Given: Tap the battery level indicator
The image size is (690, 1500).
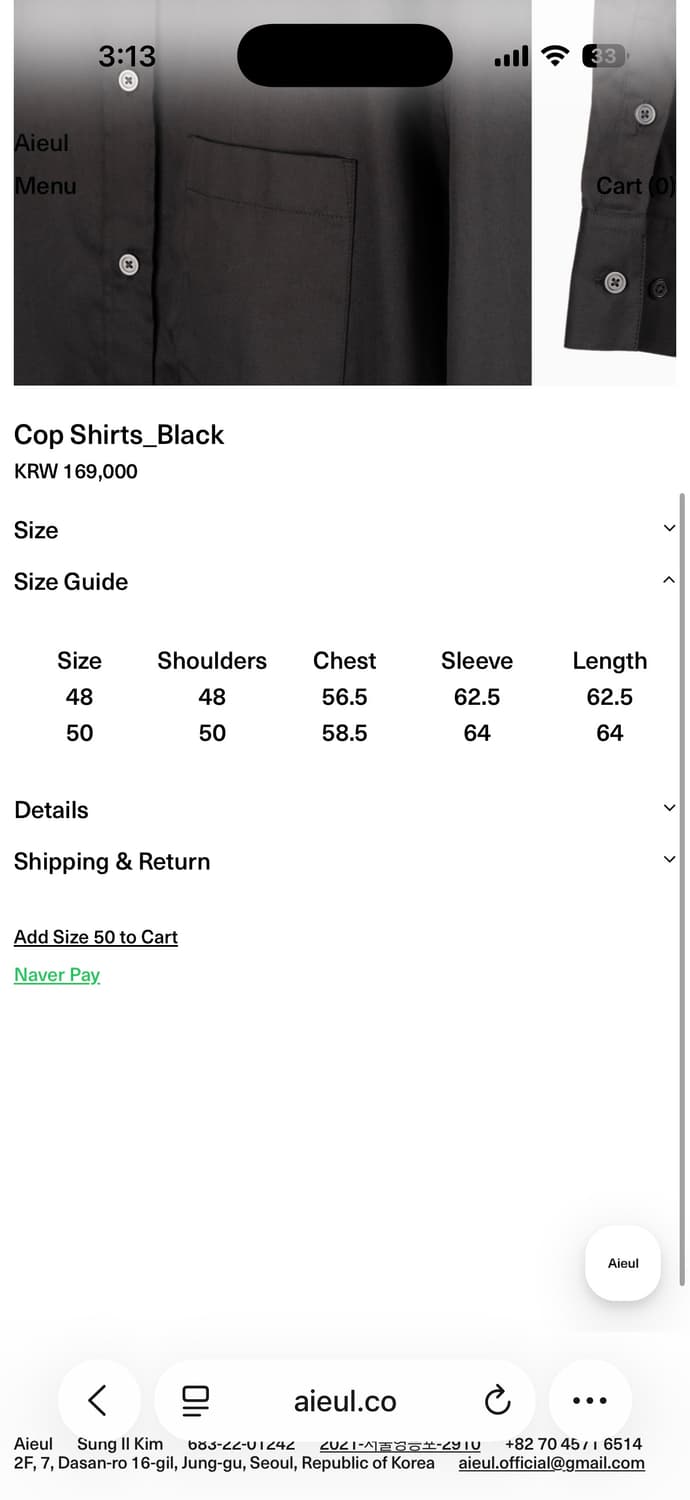Looking at the screenshot, I should [604, 56].
